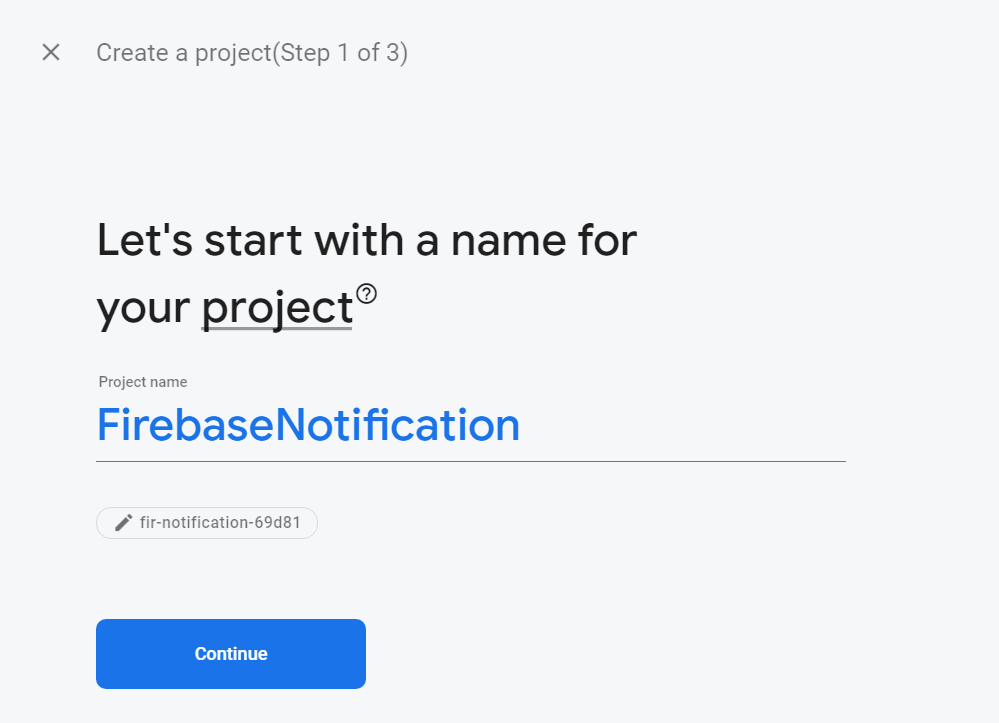Click the pencil icon to edit project ID

[x=123, y=523]
